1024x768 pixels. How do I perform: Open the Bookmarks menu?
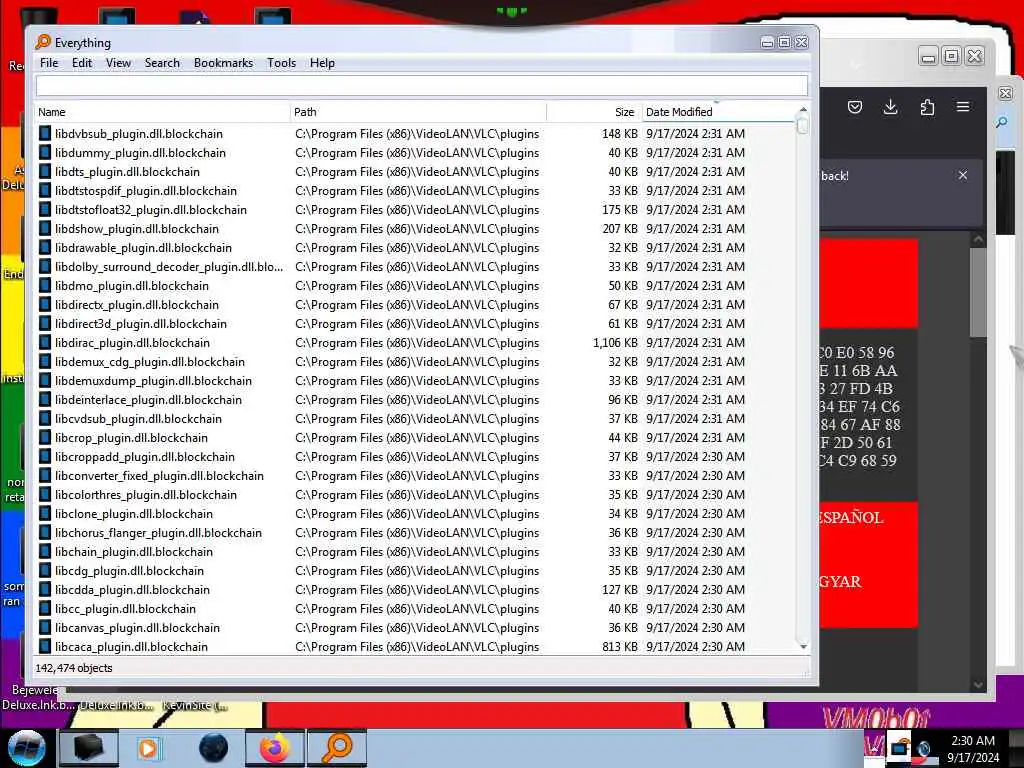[x=223, y=63]
